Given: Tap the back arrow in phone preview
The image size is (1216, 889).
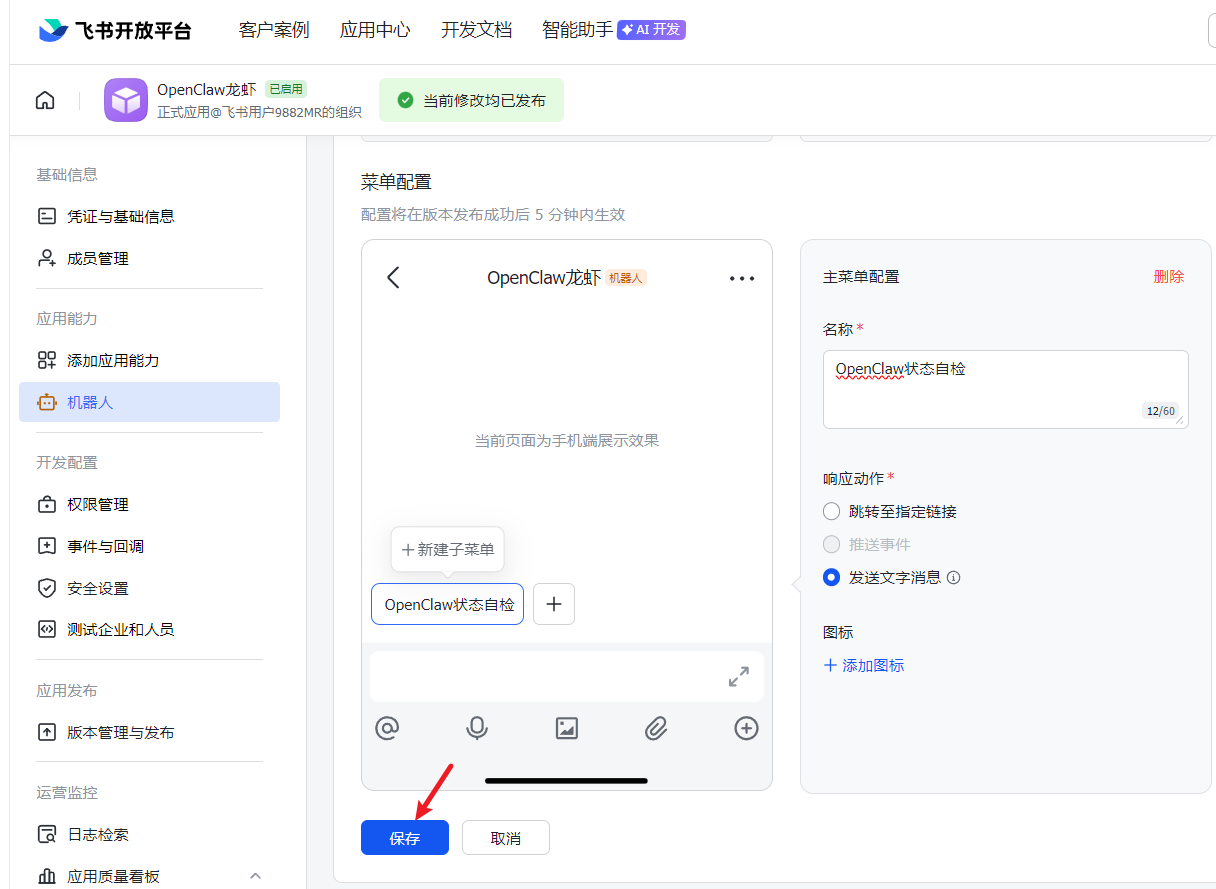Looking at the screenshot, I should (393, 277).
